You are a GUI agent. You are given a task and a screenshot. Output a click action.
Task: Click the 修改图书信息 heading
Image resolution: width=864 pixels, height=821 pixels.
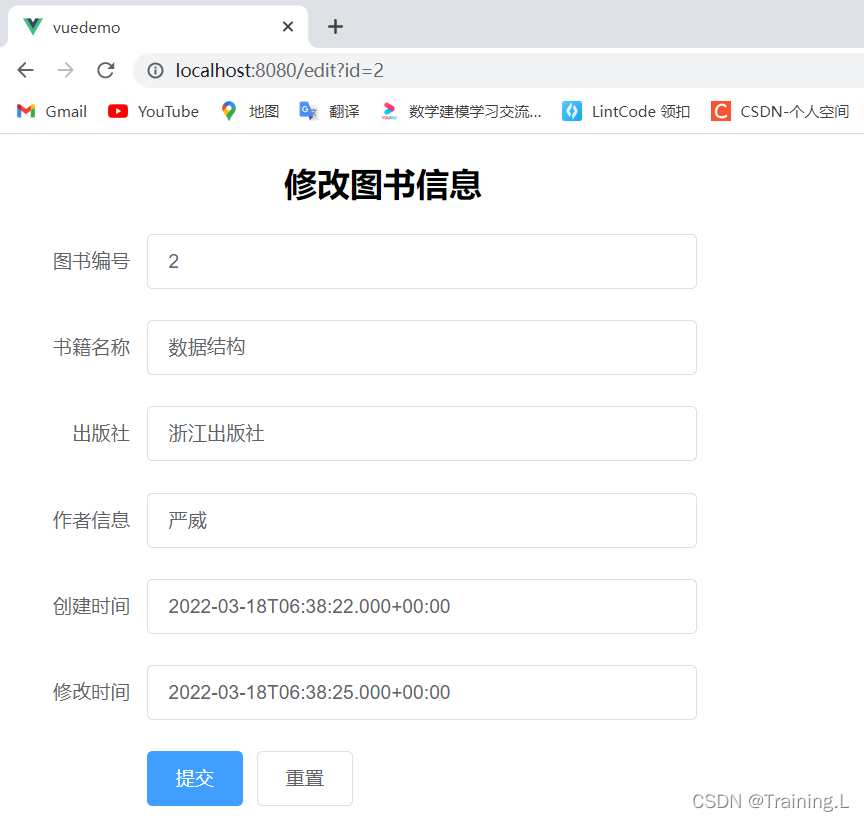382,185
